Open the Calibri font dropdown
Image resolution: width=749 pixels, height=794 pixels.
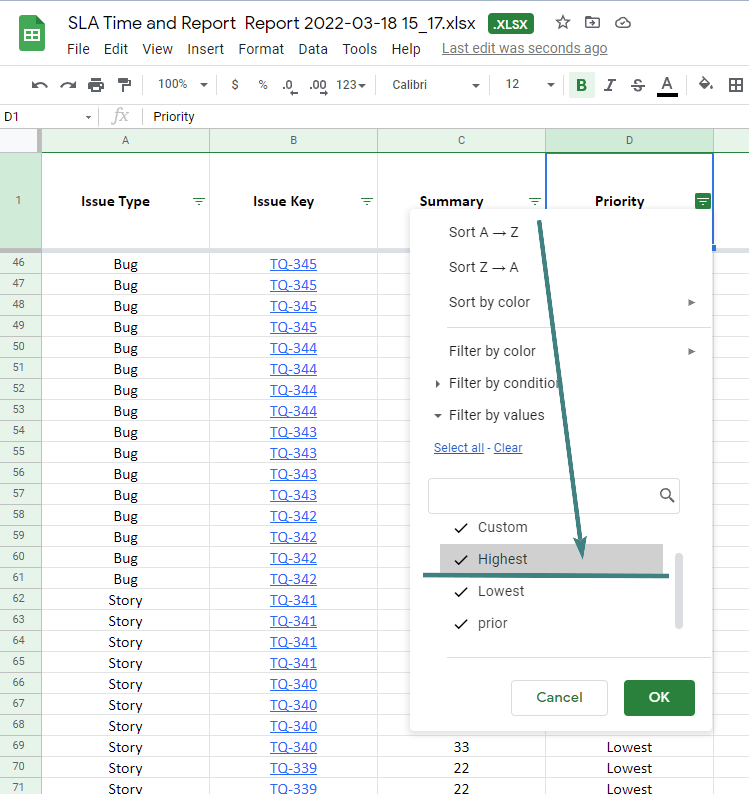click(x=436, y=85)
